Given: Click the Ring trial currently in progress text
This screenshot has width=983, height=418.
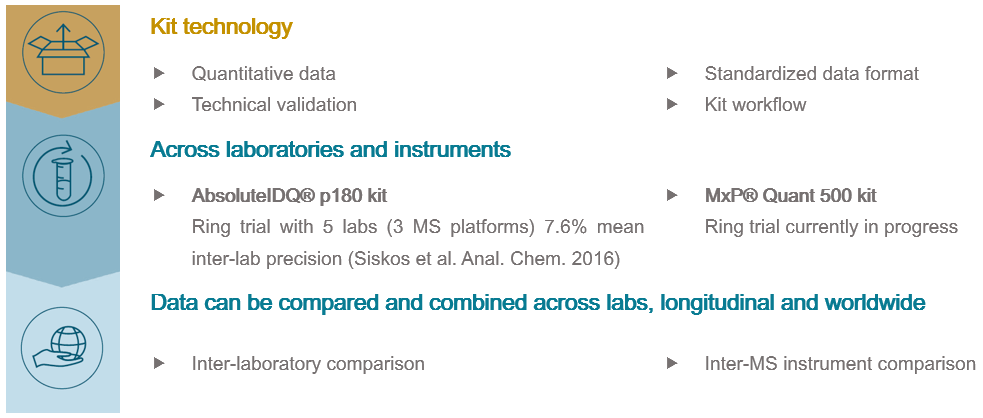Looking at the screenshot, I should [831, 227].
